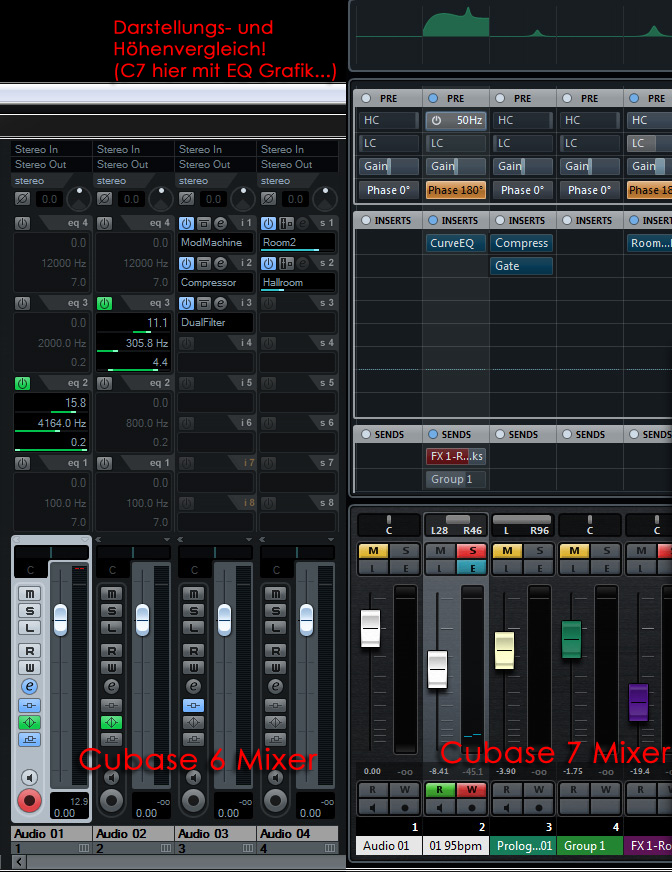The height and width of the screenshot is (872, 672).
Task: Enable Read automation on Cubase 6 Audio 02
Action: [x=112, y=651]
